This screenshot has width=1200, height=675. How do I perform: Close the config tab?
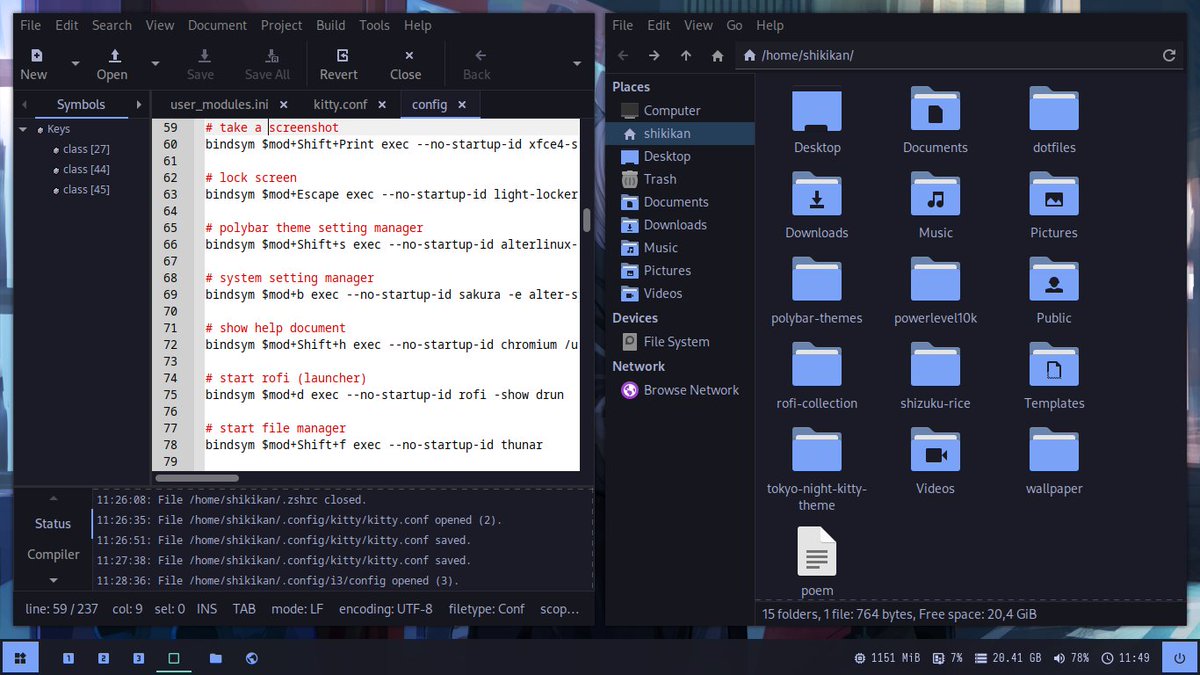(462, 104)
